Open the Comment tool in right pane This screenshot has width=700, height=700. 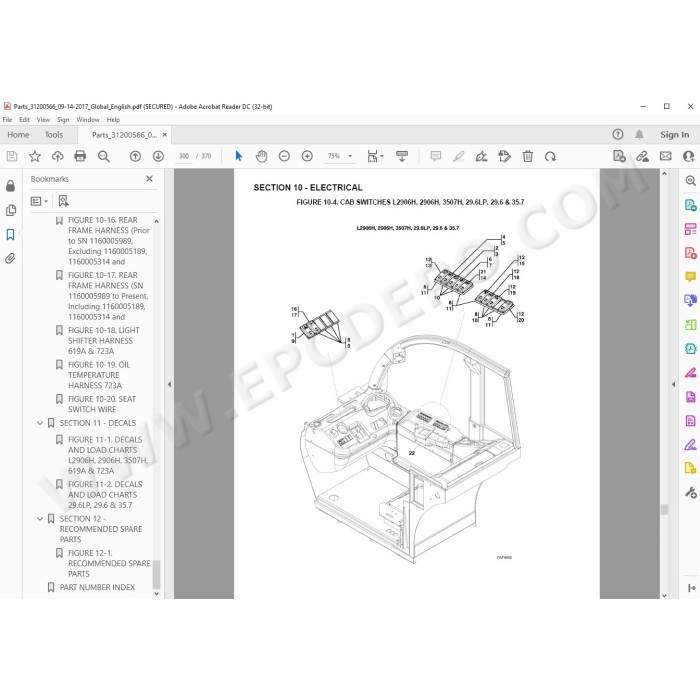click(690, 277)
